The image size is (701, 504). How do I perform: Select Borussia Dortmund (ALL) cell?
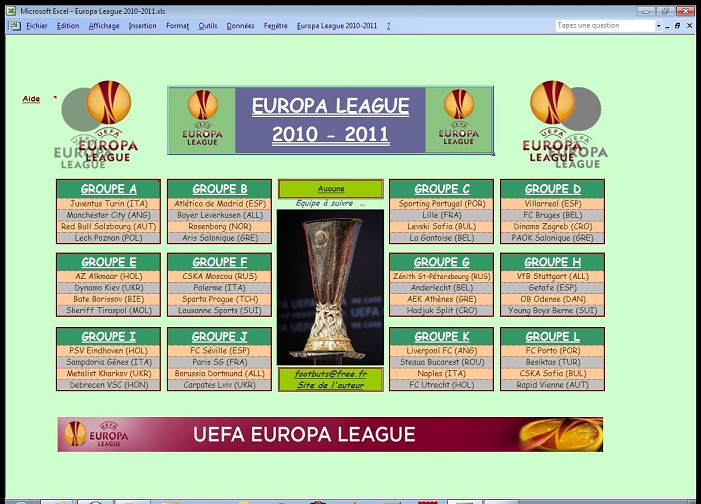(220, 373)
